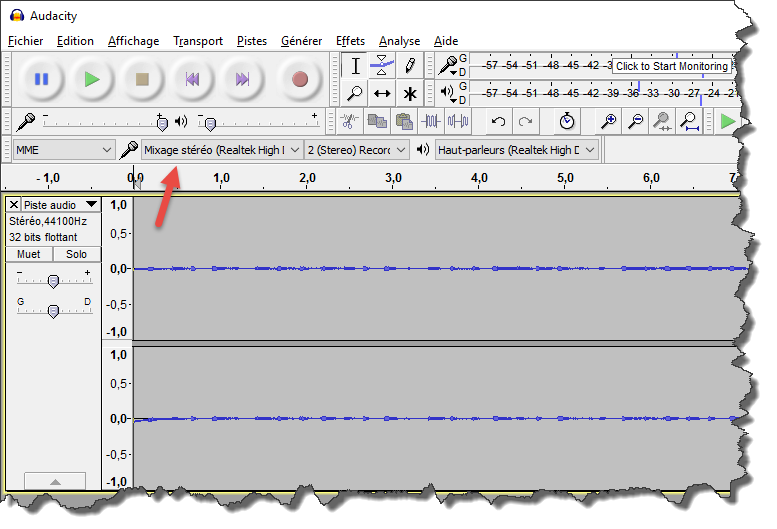Toggle the Solo button on track
The image size is (777, 529).
[77, 254]
